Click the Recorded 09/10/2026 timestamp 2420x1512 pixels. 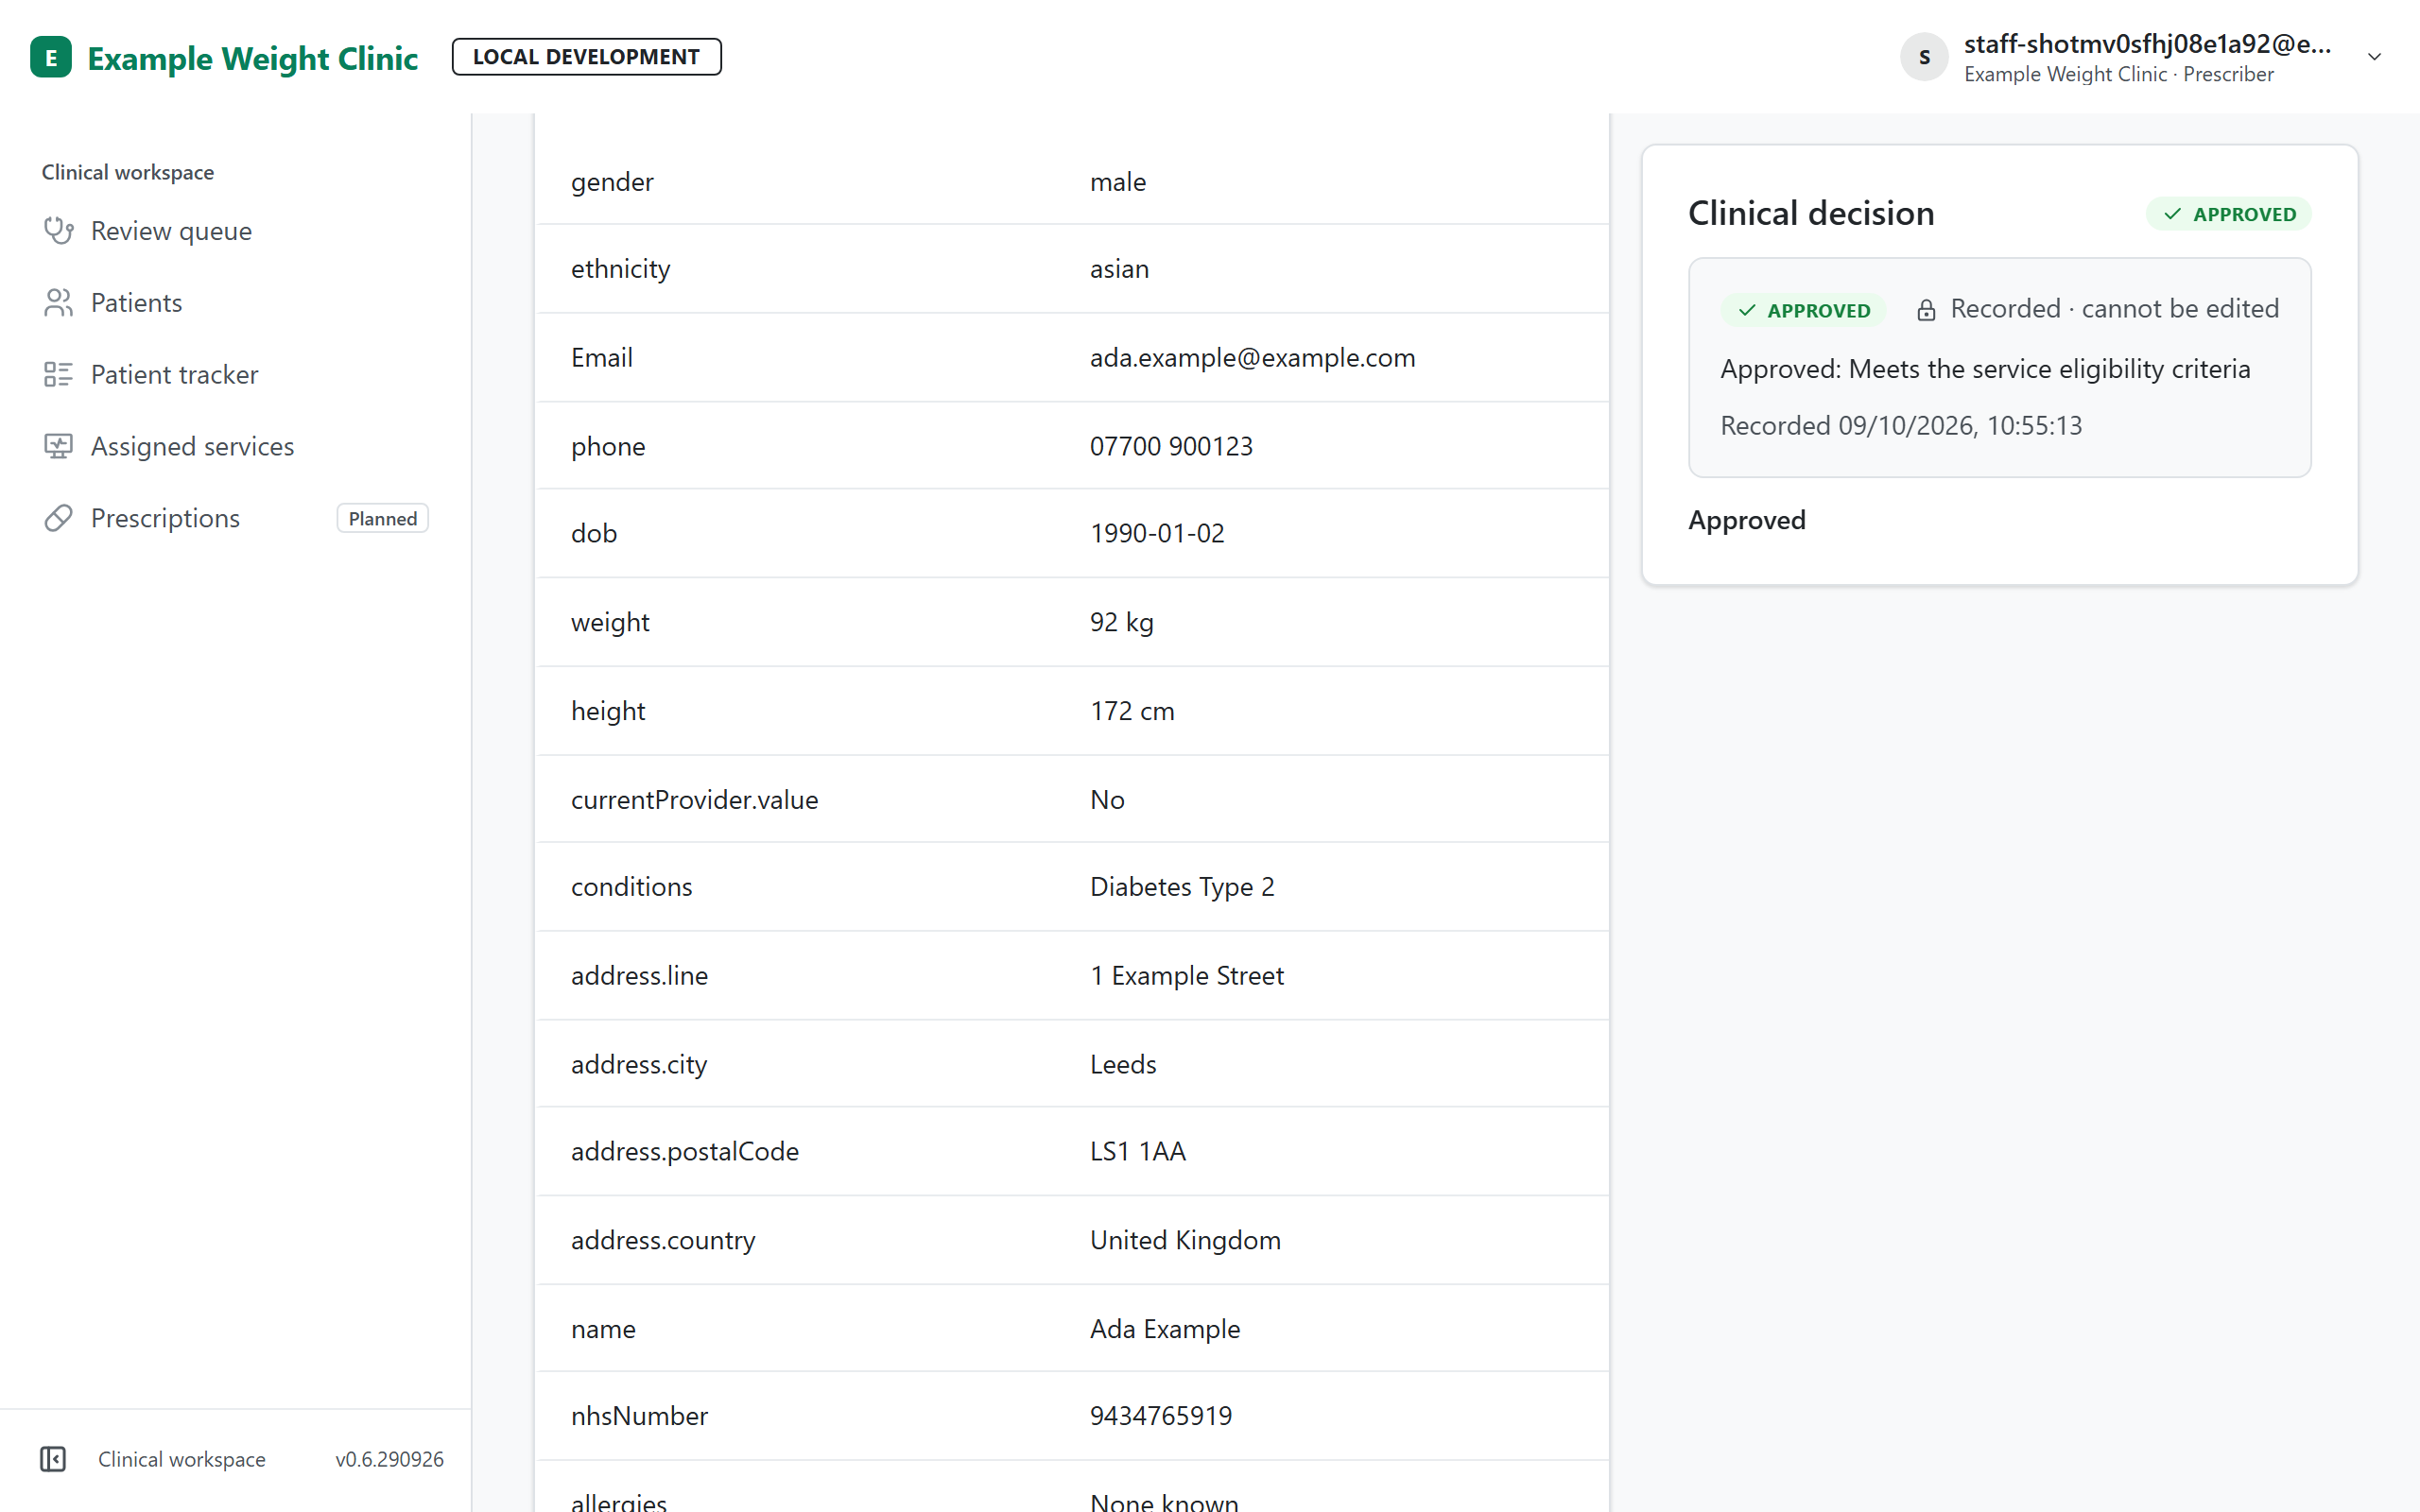(1901, 425)
